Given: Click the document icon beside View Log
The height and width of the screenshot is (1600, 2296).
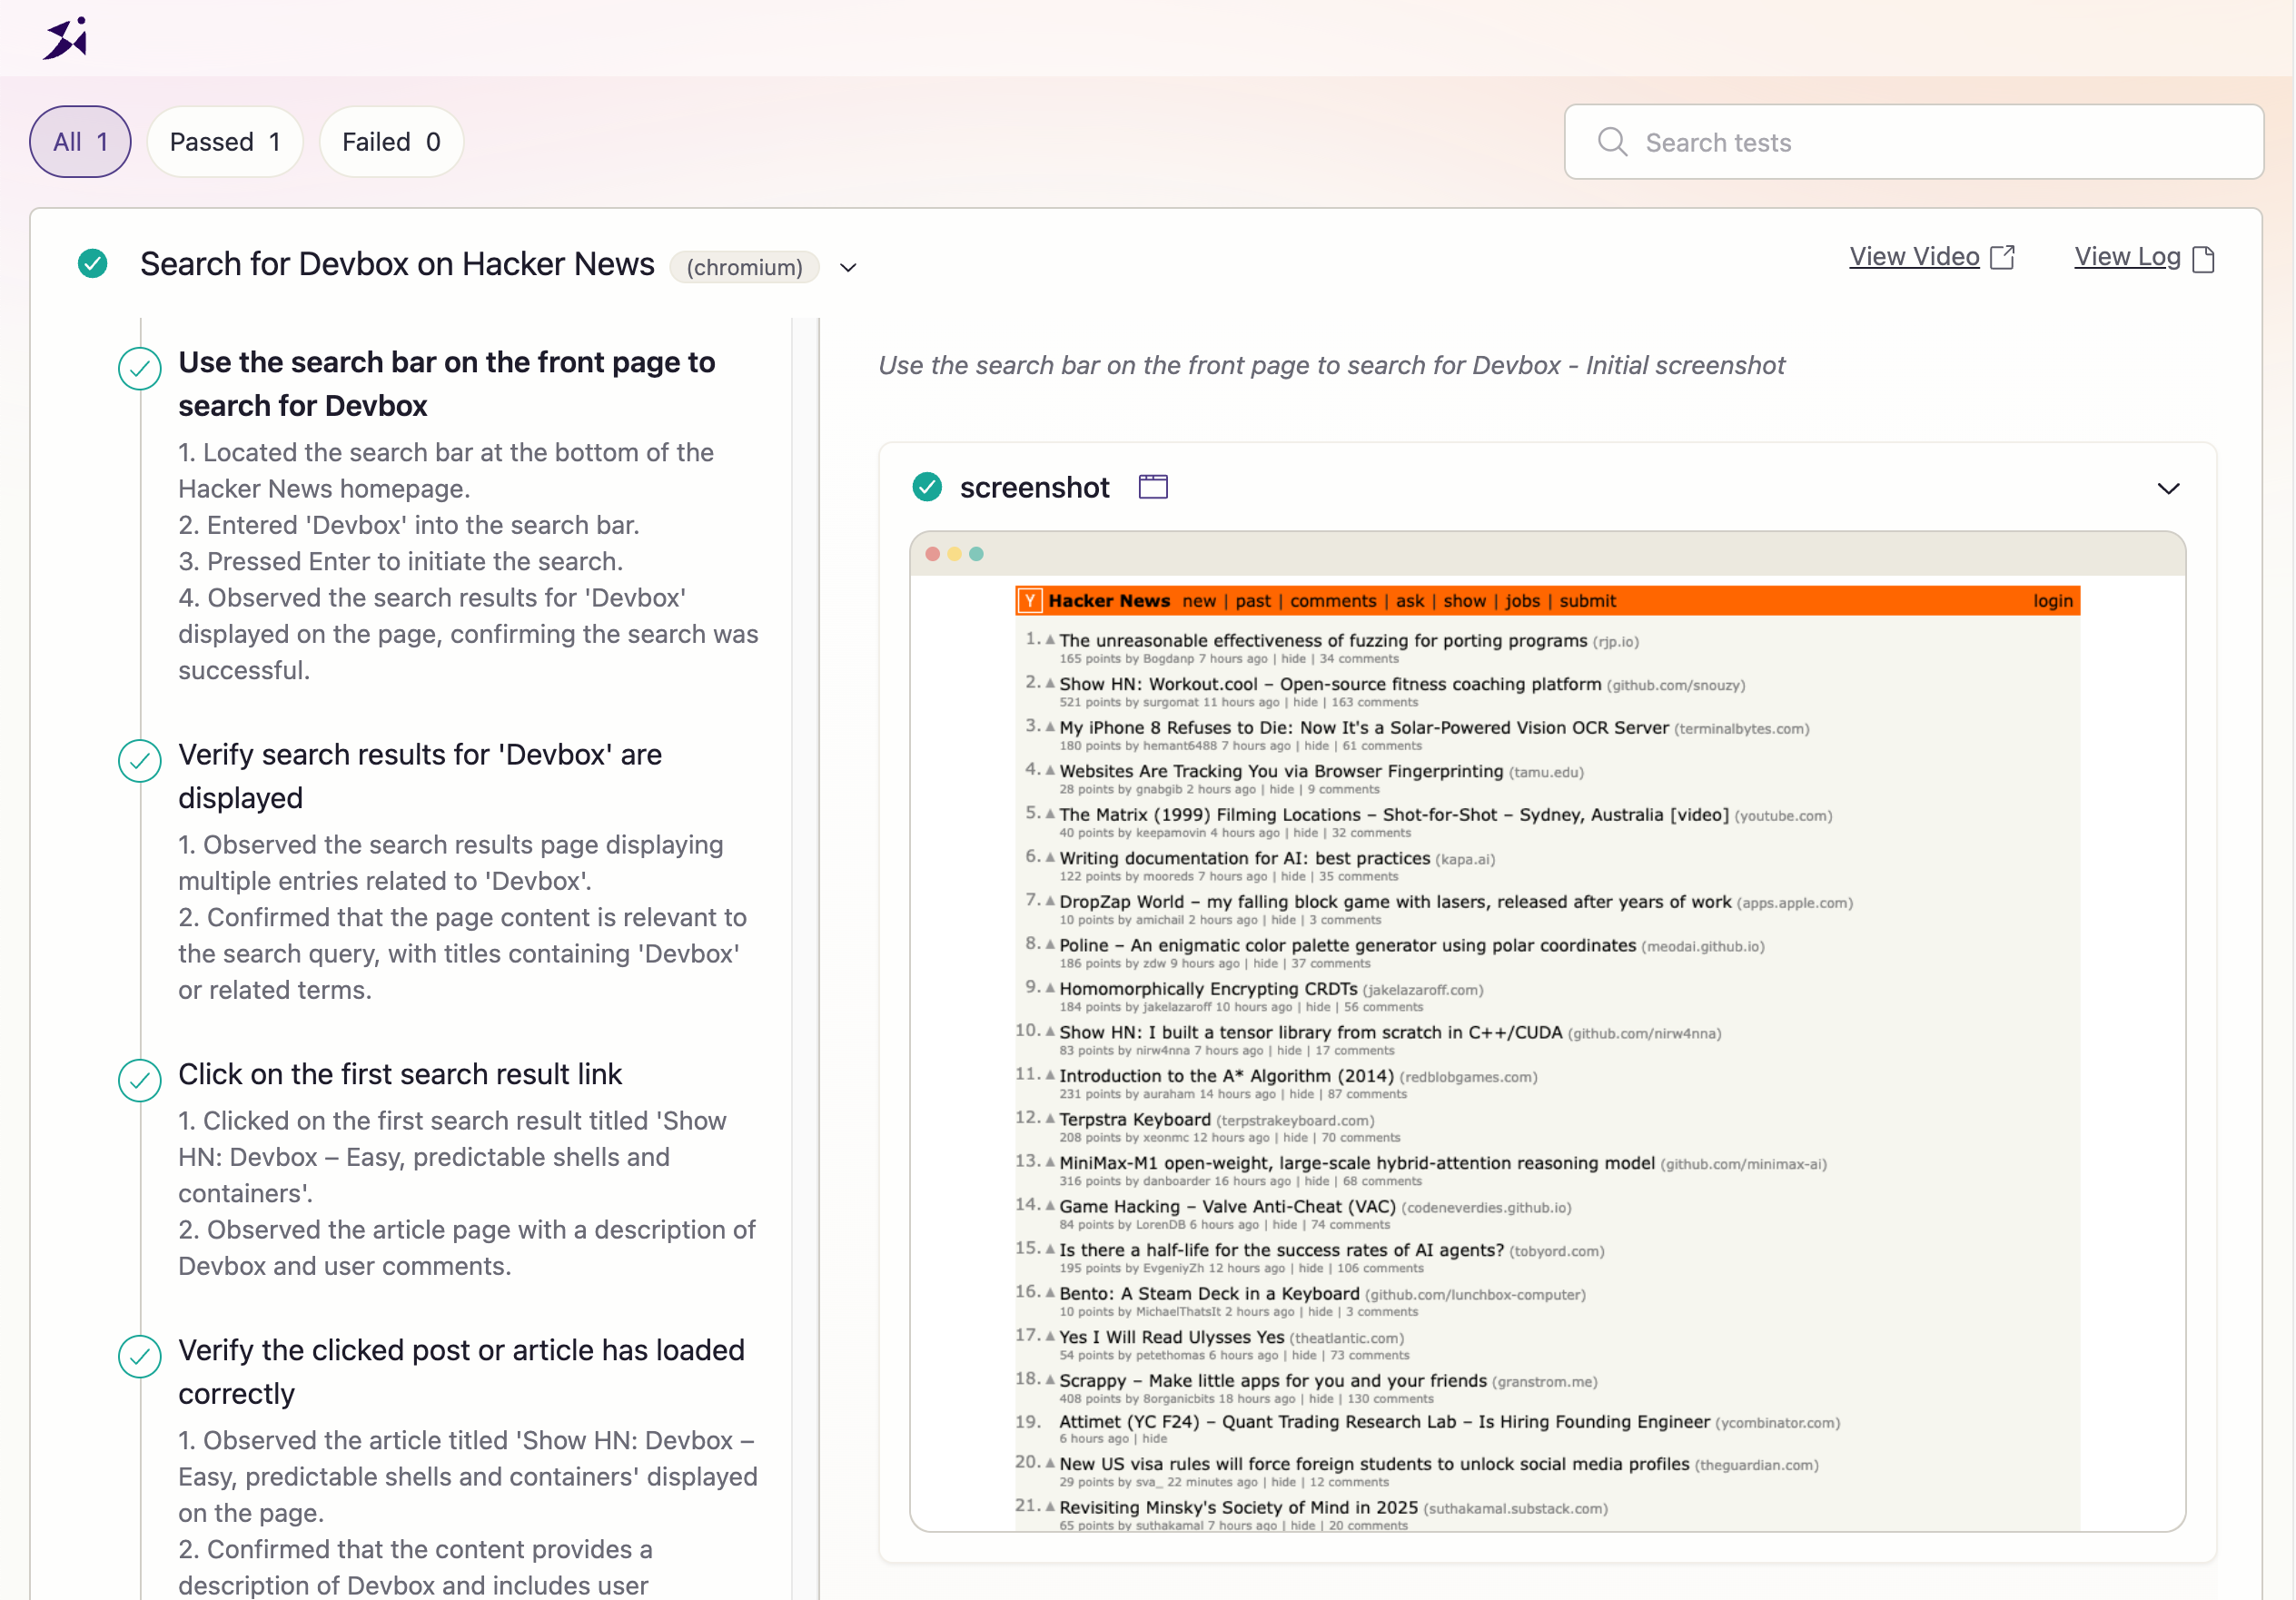Looking at the screenshot, I should tap(2203, 259).
